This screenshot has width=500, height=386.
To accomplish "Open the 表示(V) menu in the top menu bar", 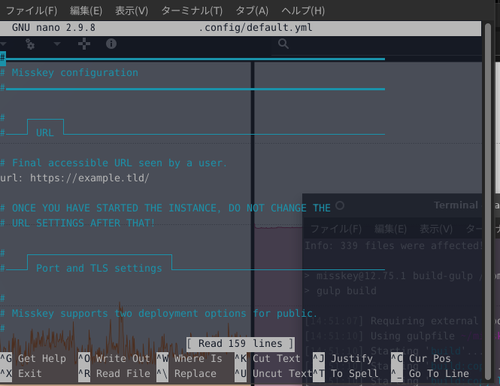I will 132,11.
